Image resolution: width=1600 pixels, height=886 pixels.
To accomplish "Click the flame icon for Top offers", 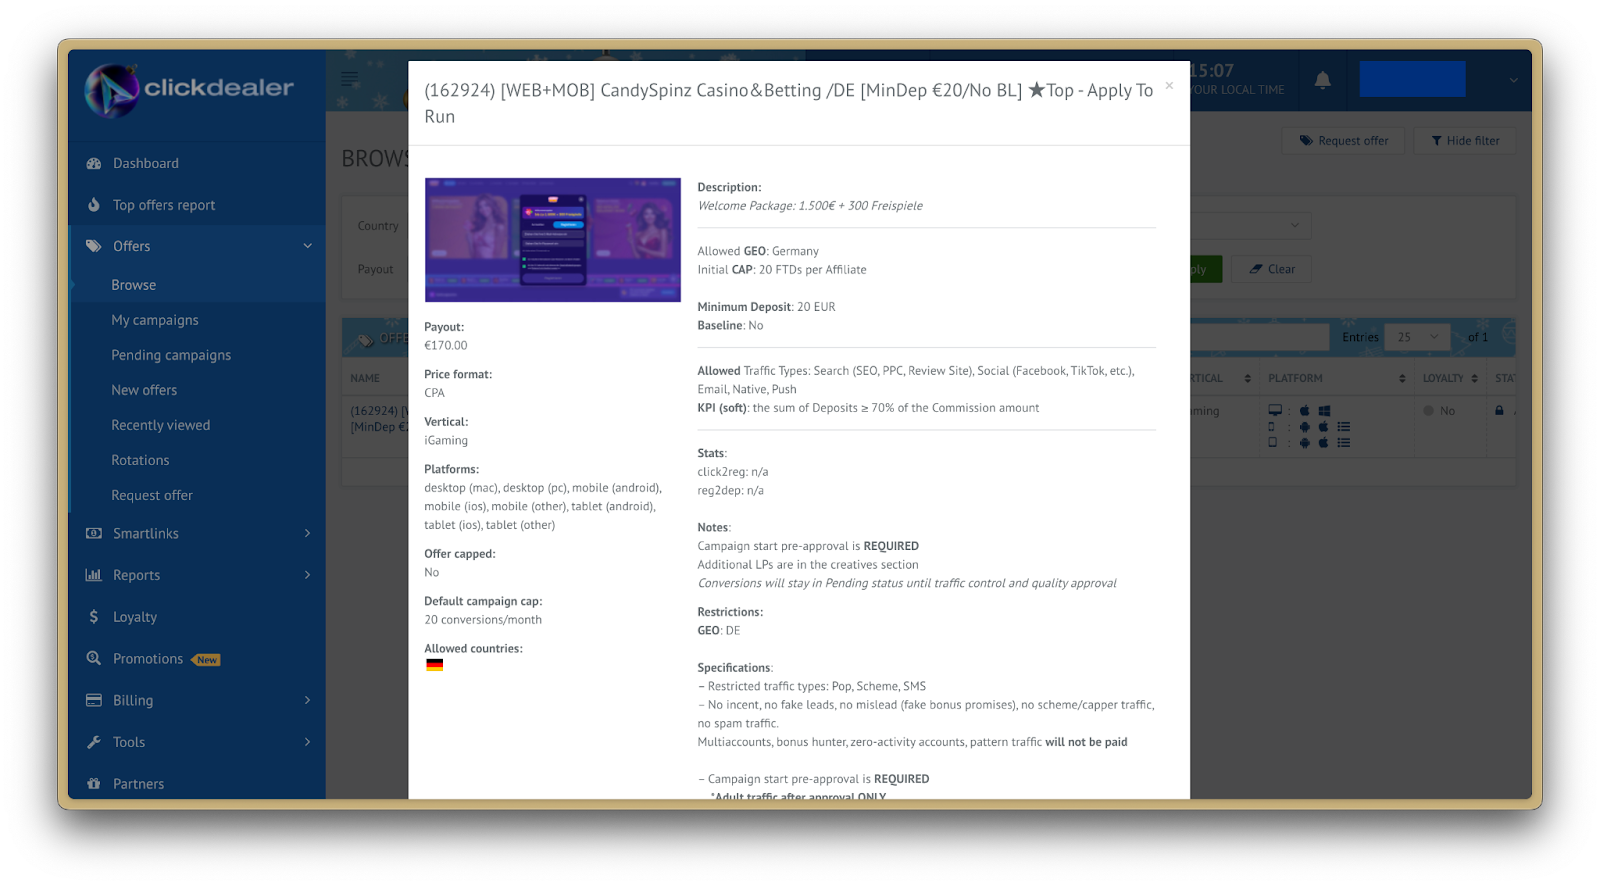I will pos(94,205).
